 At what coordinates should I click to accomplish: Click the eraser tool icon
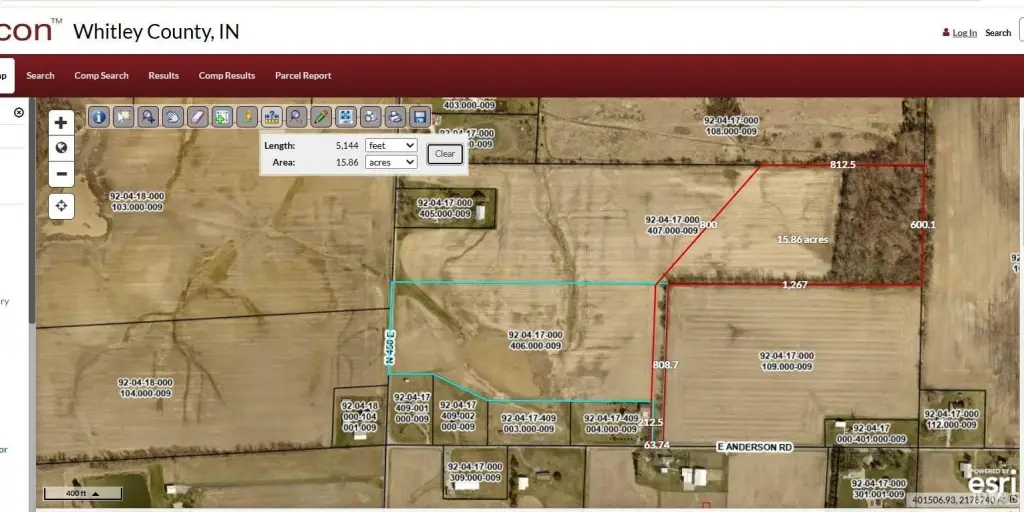pos(197,117)
